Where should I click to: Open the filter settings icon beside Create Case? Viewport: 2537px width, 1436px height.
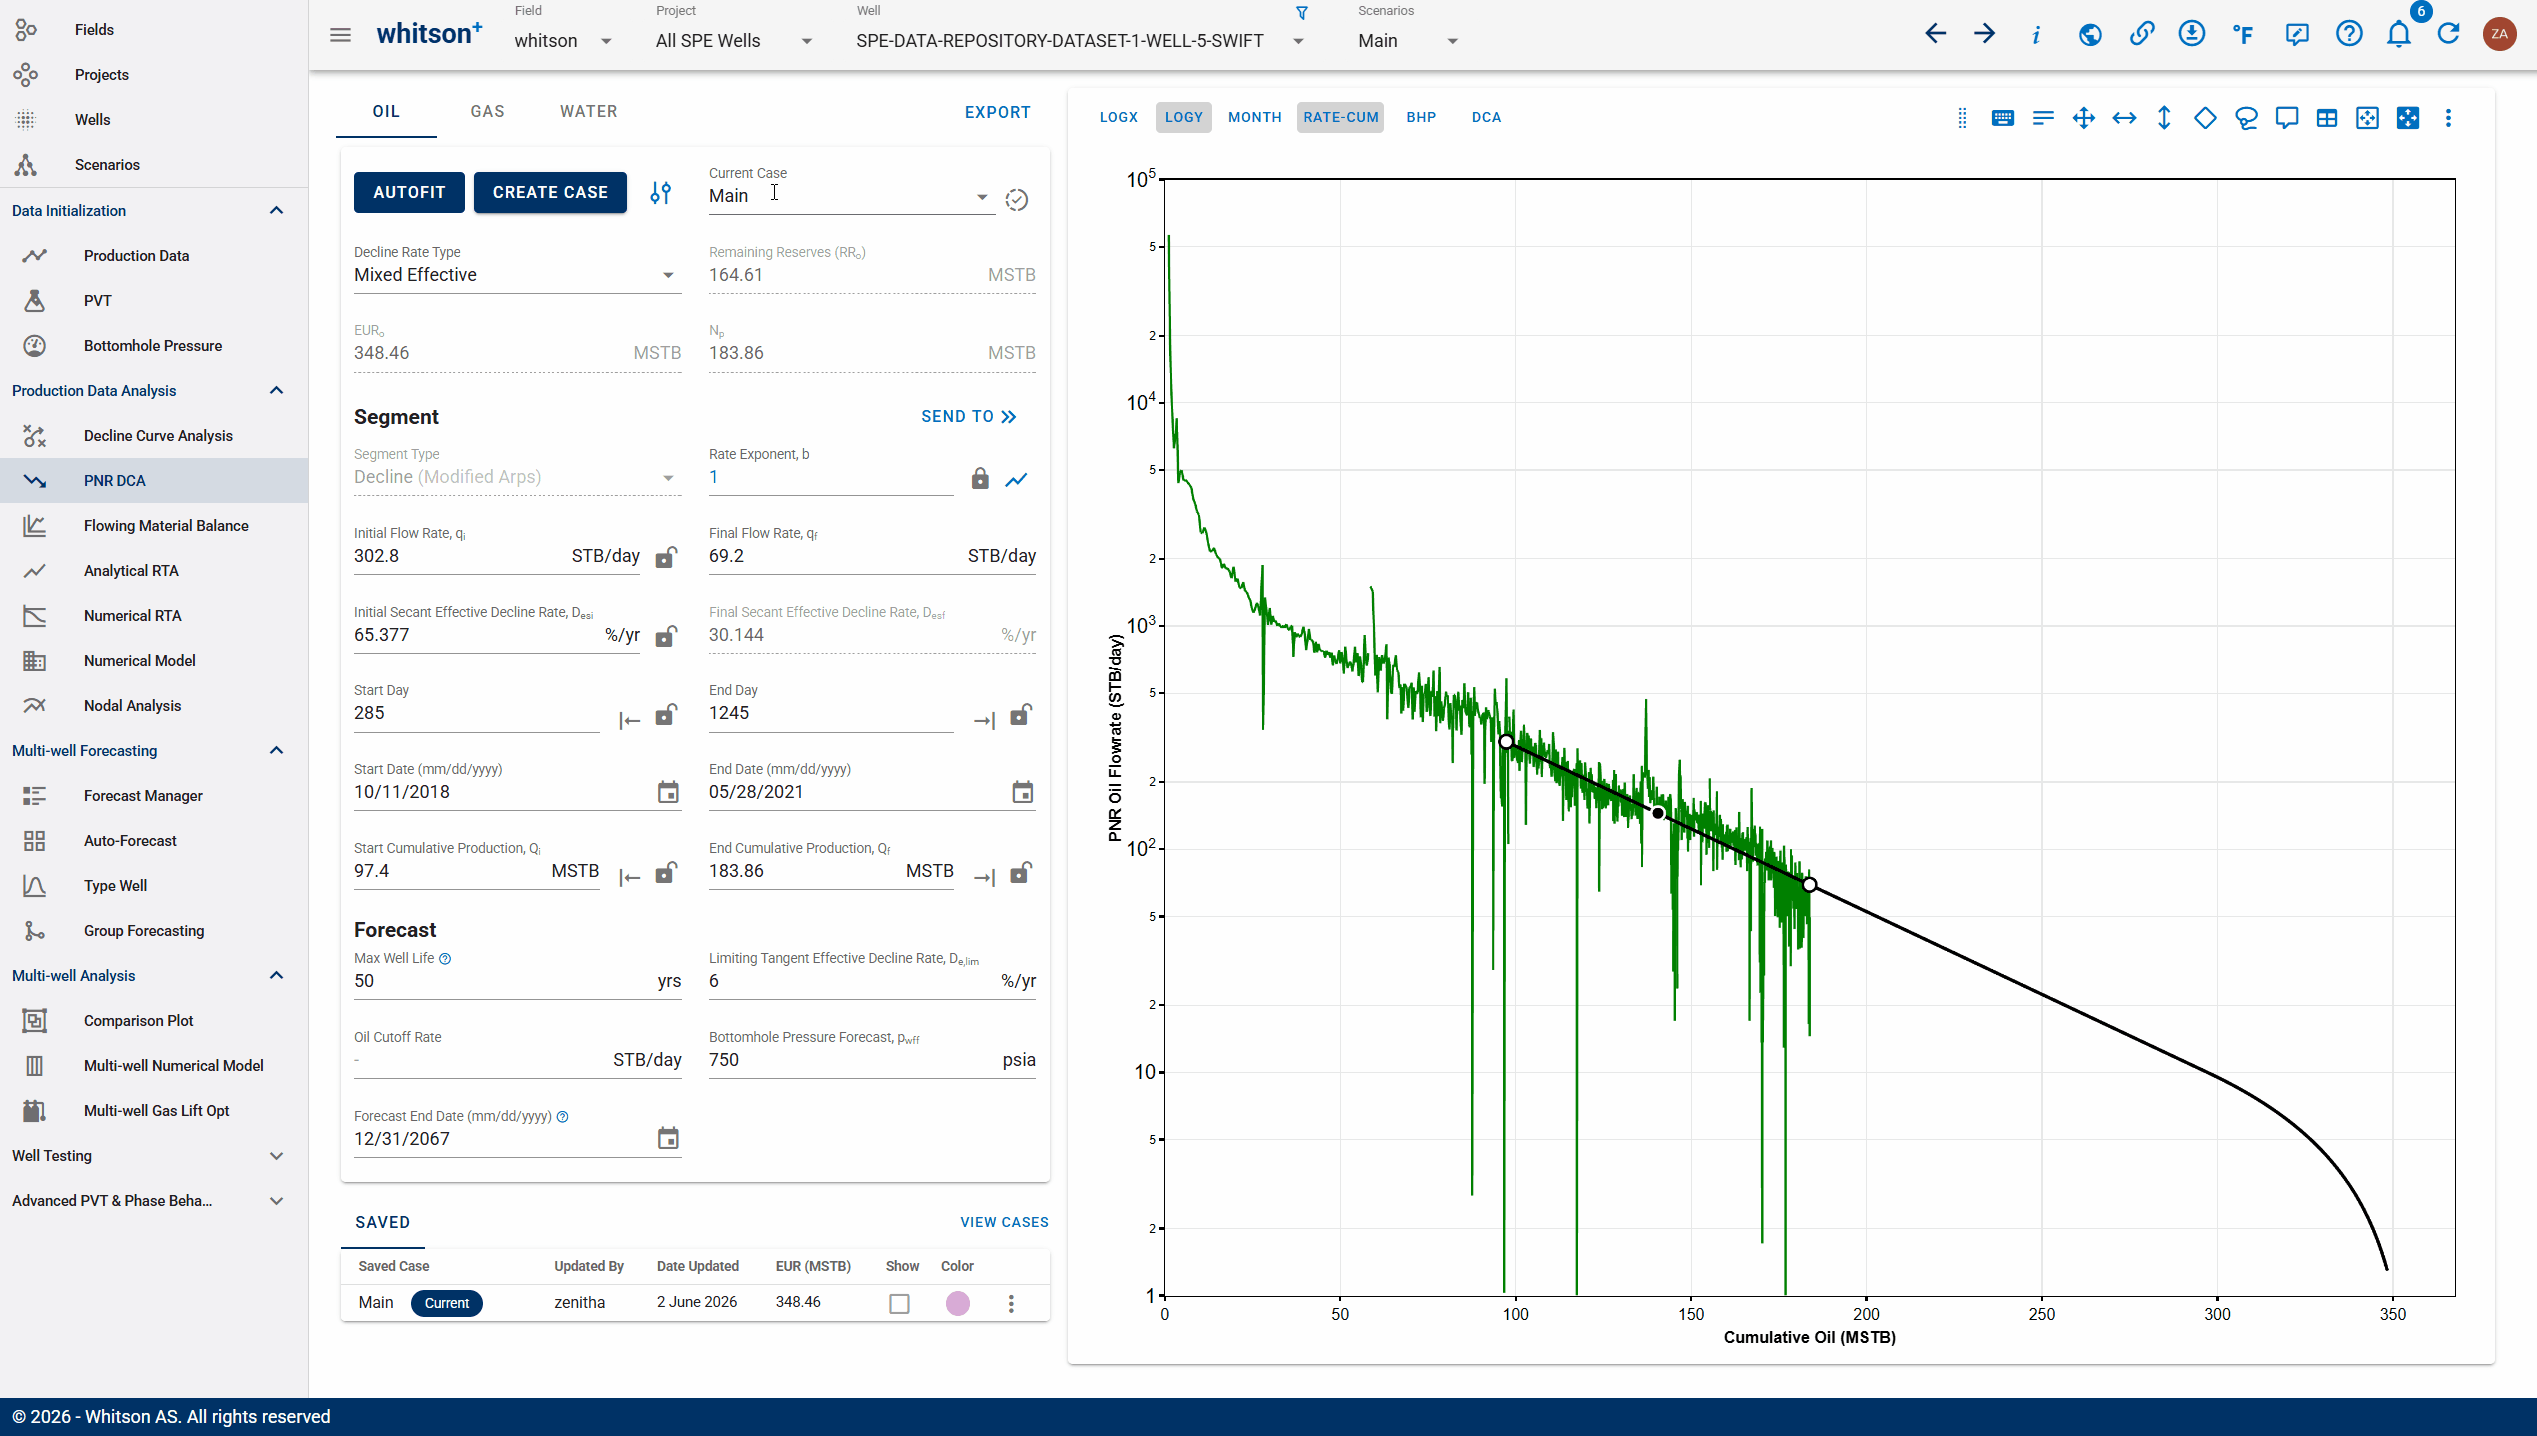click(660, 192)
